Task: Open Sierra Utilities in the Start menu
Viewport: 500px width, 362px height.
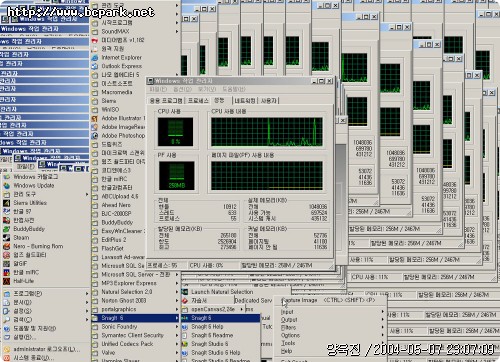Action: click(30, 203)
